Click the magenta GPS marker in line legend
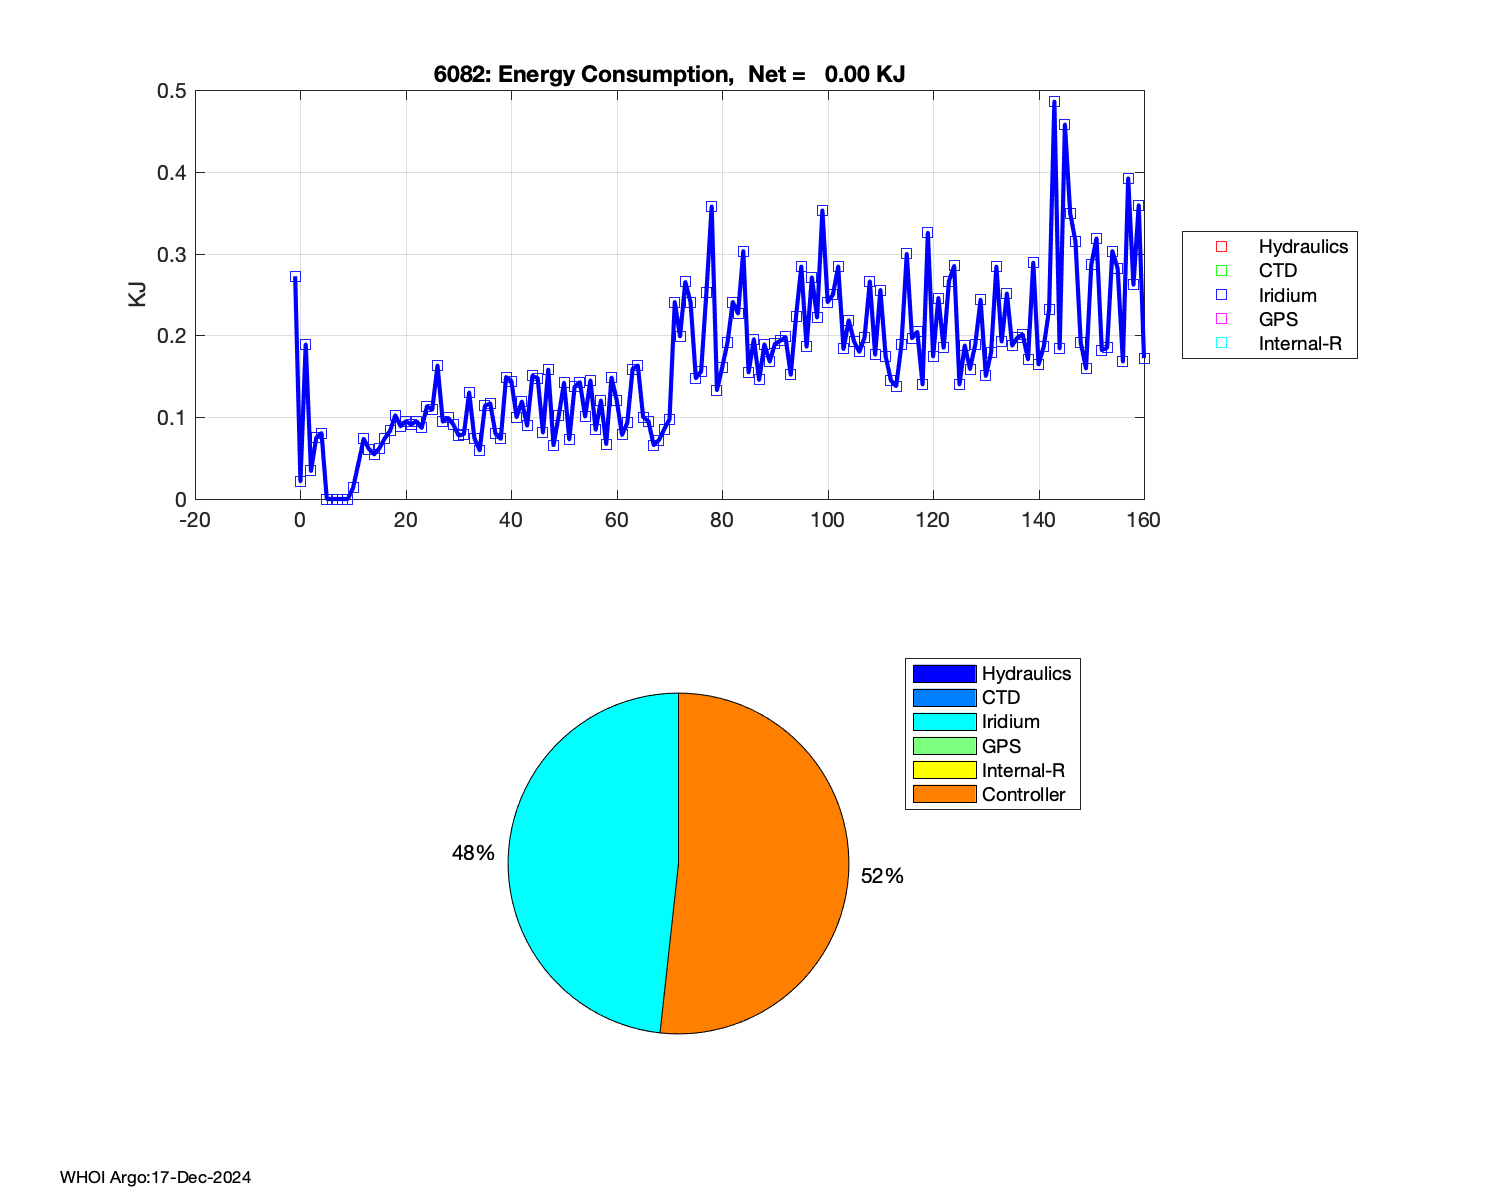 pos(1220,319)
